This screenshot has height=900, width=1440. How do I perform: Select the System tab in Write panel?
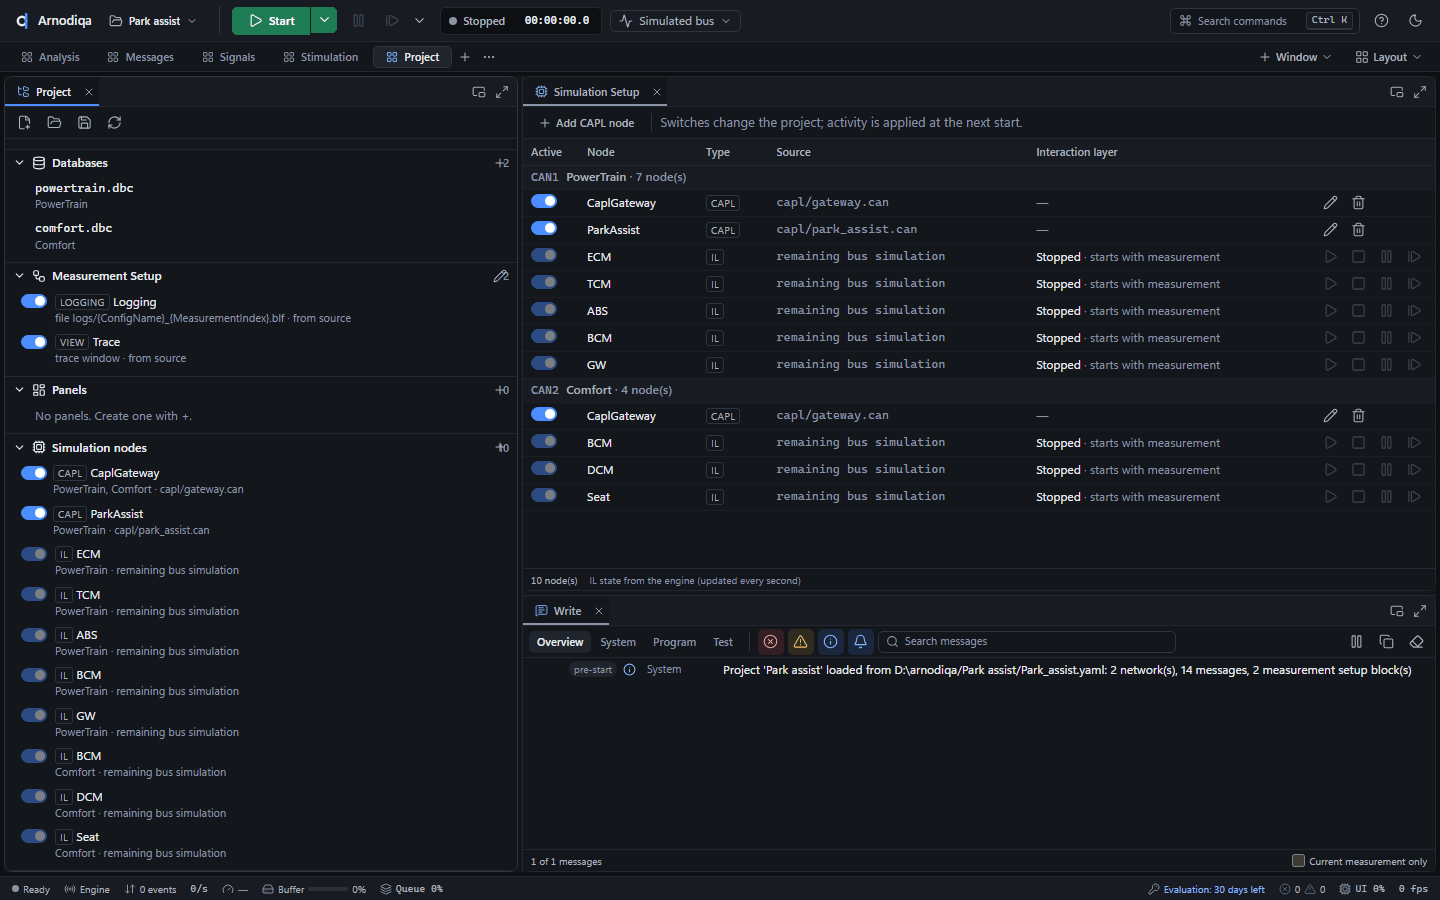[618, 642]
